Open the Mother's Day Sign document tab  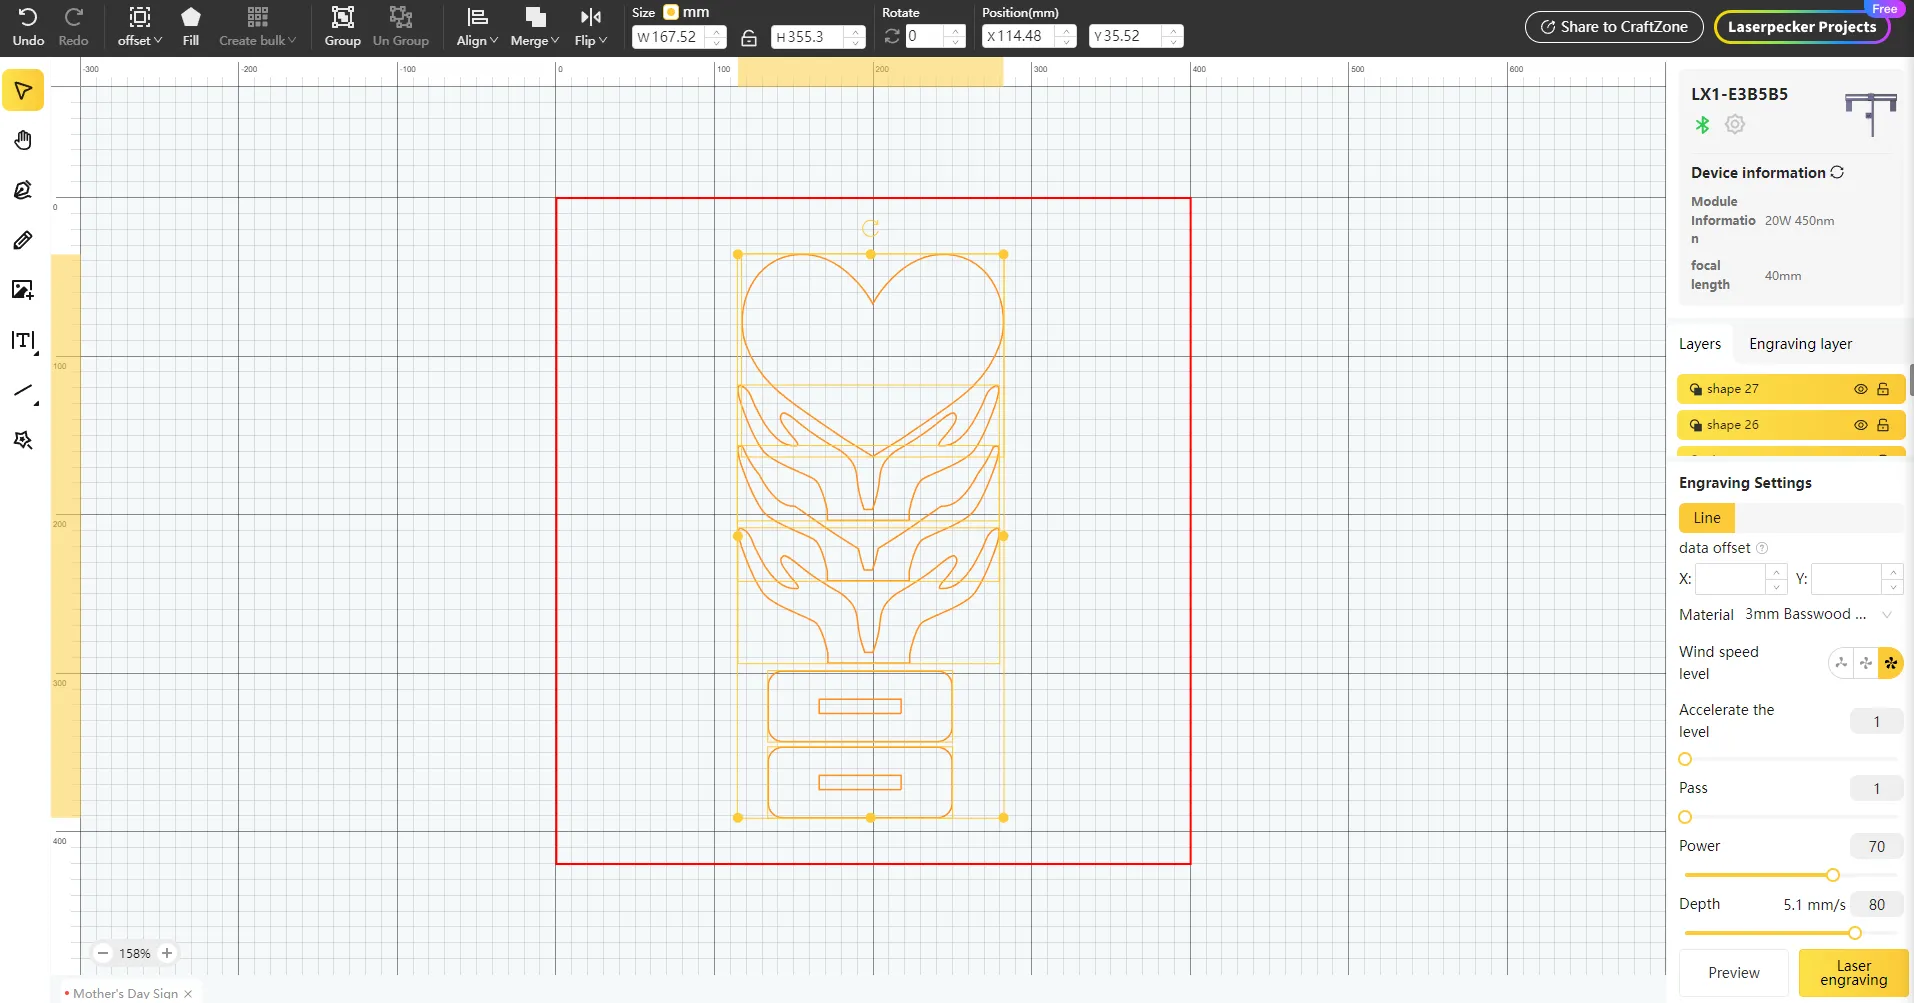125,993
